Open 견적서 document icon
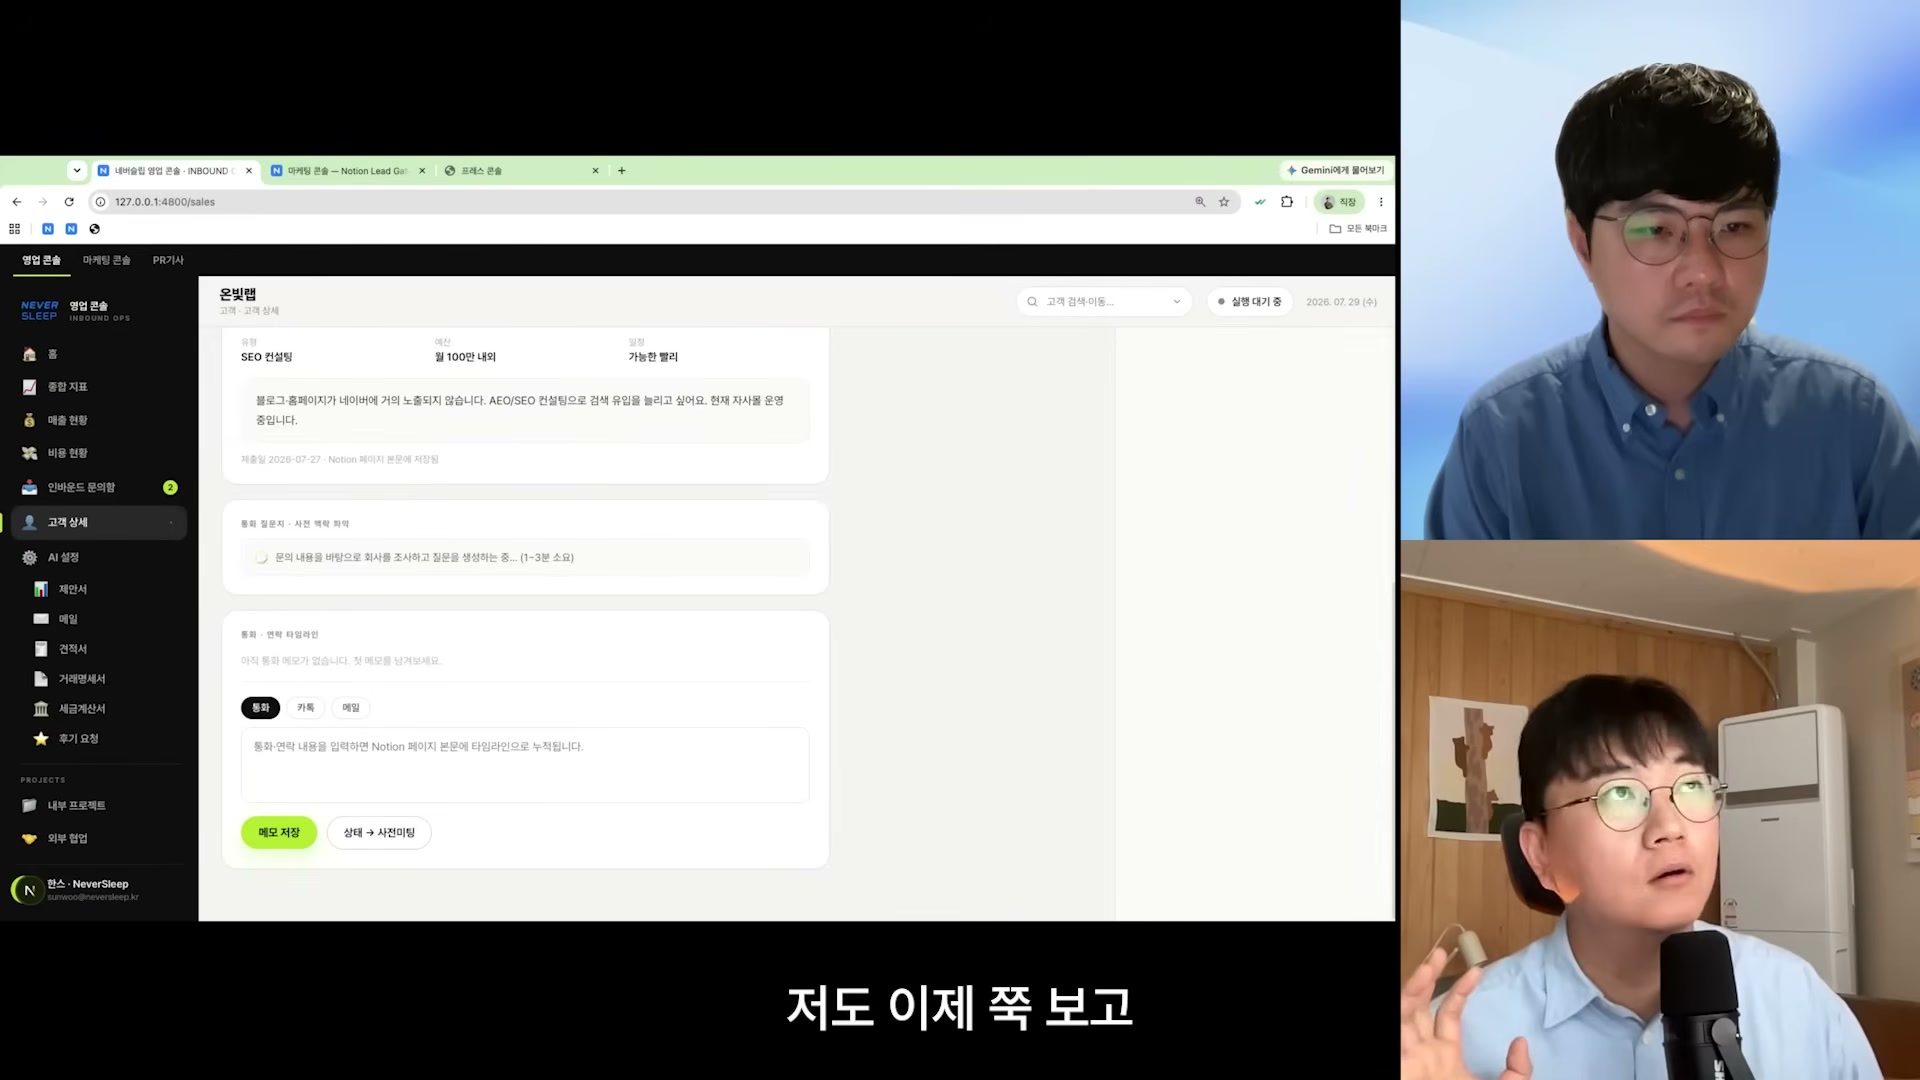This screenshot has width=1920, height=1080. [x=41, y=649]
